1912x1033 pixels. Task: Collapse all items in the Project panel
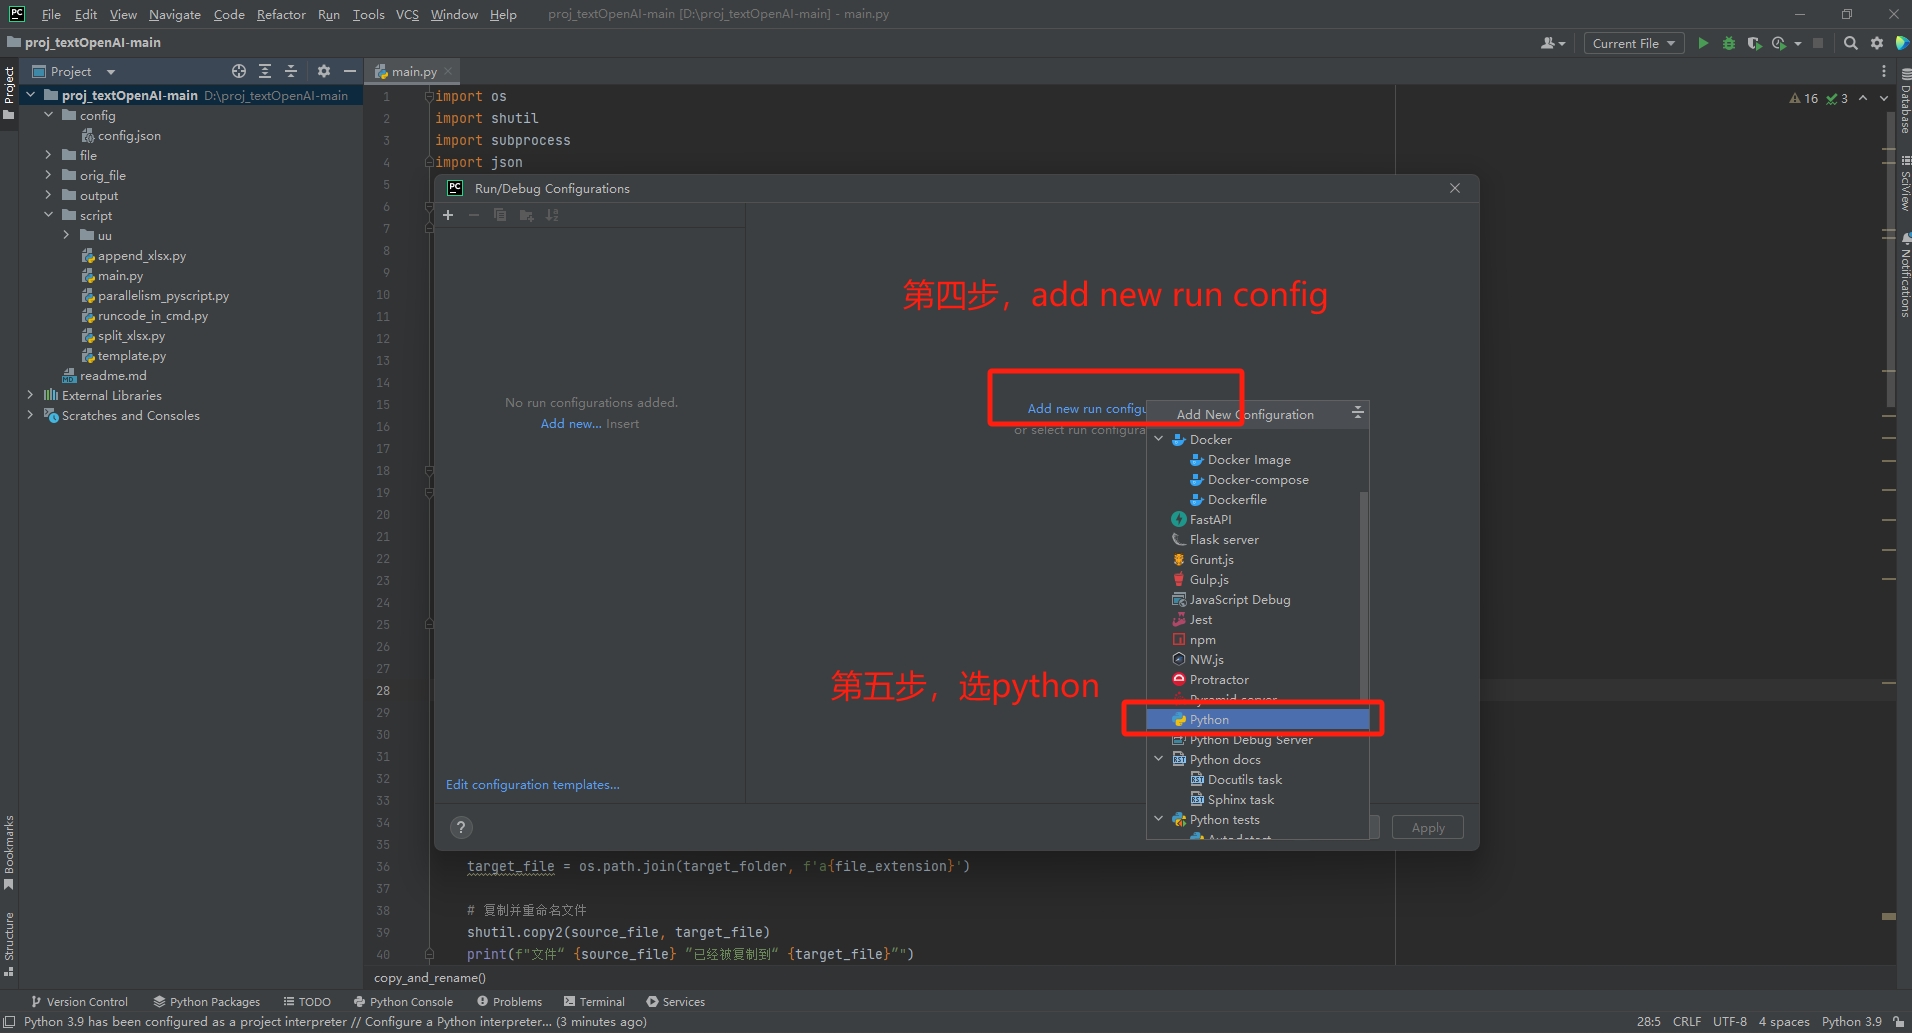click(x=291, y=71)
